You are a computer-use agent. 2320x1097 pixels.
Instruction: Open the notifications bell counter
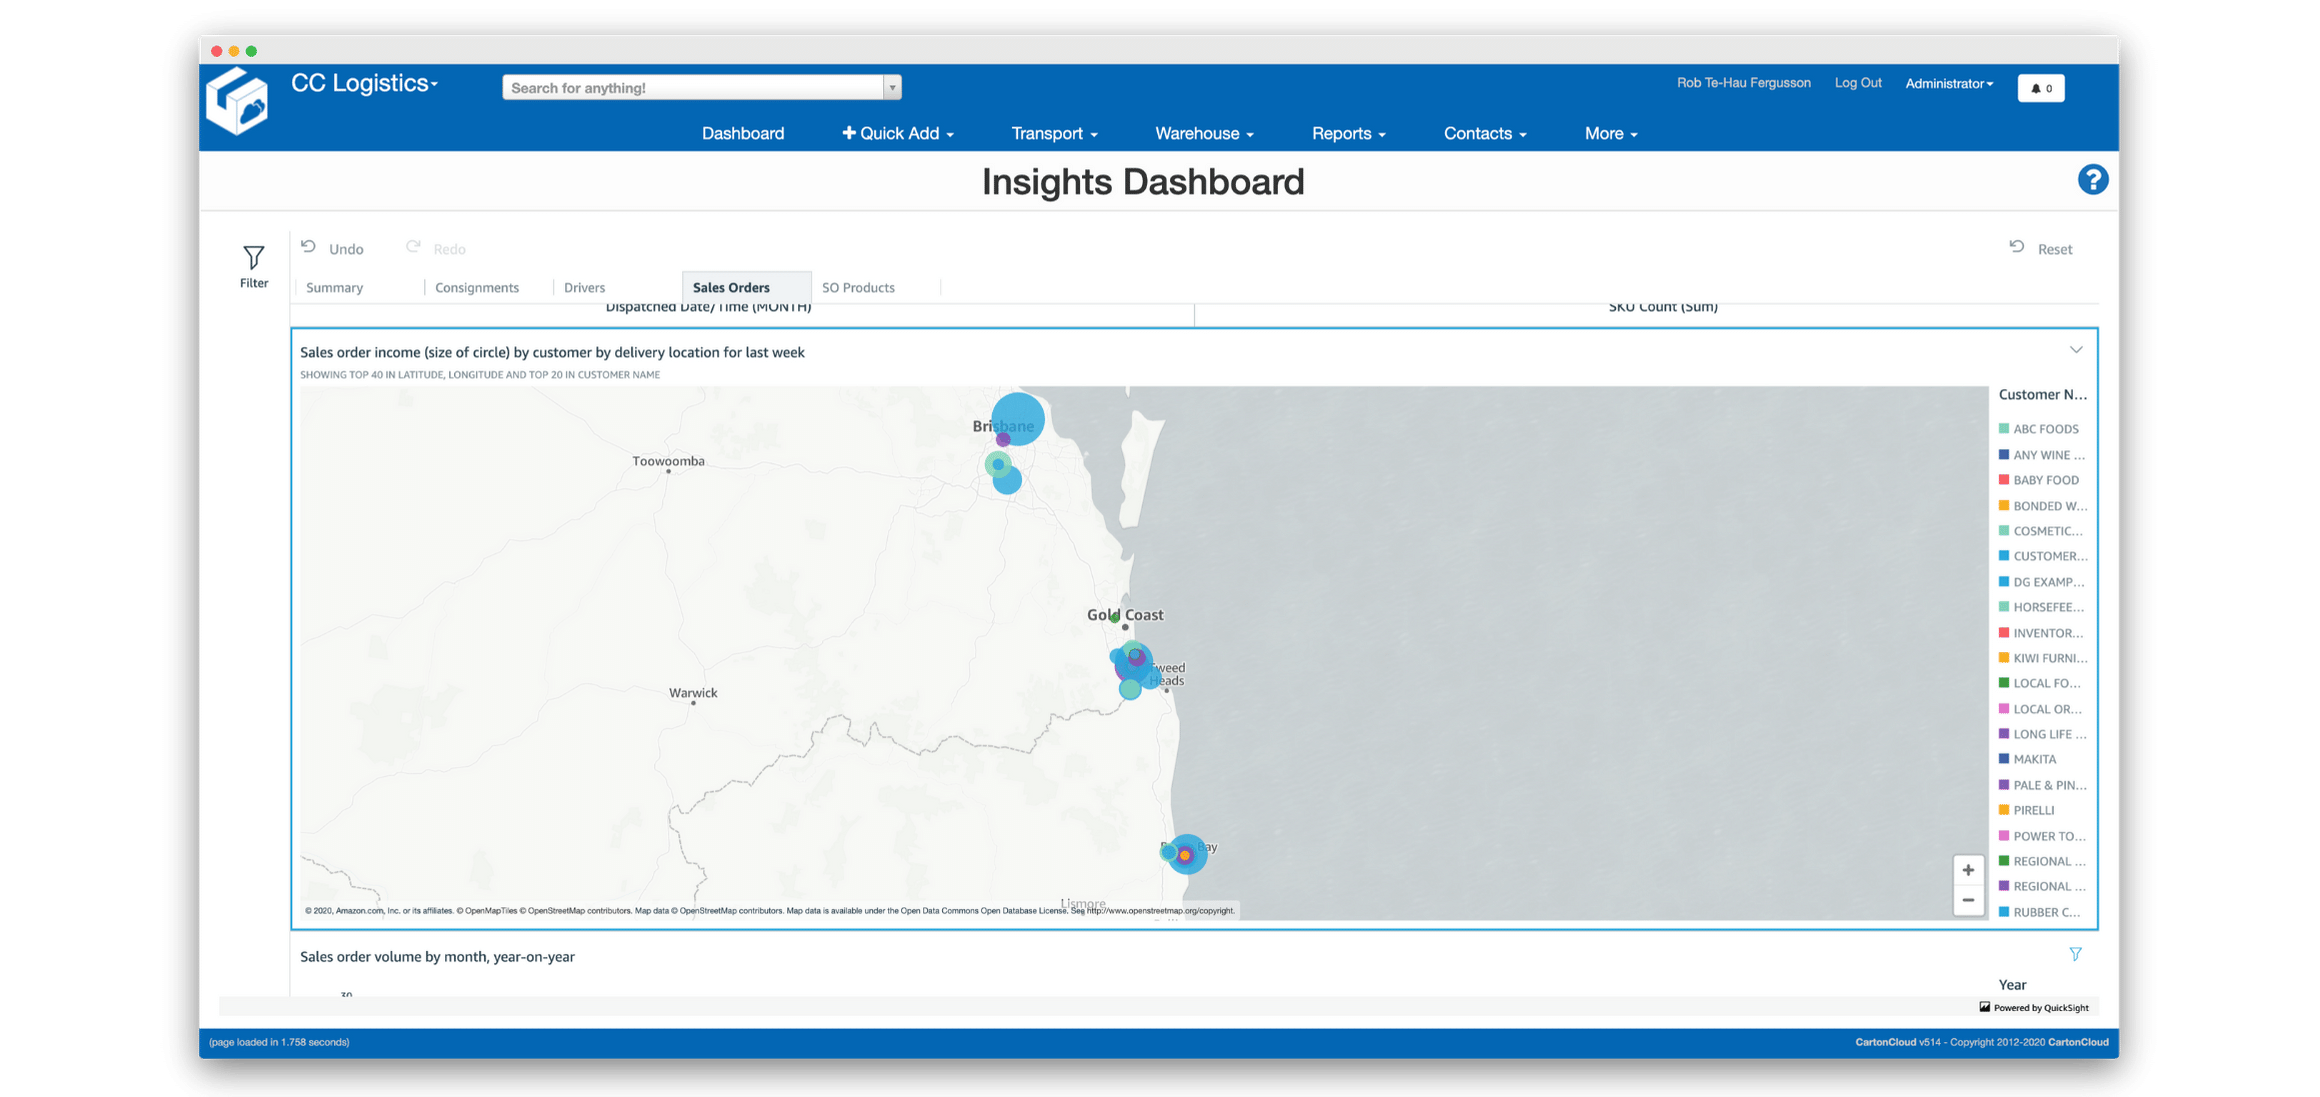coord(2041,88)
